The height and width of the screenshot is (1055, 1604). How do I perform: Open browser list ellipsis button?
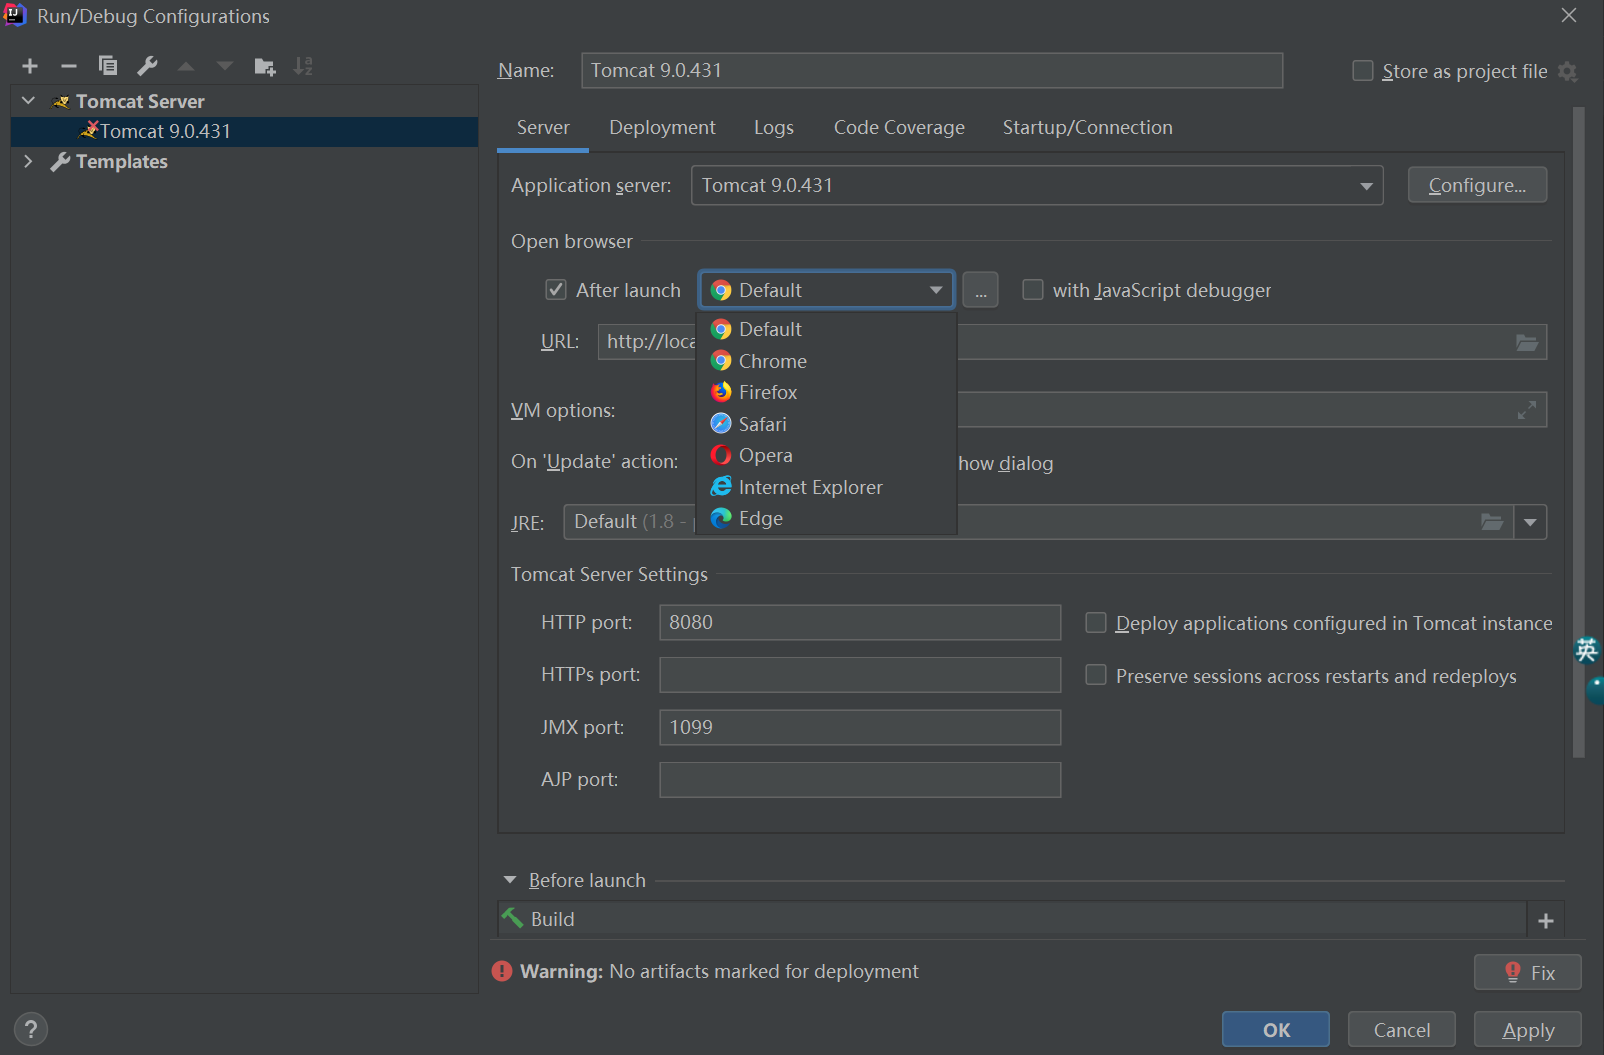(981, 290)
